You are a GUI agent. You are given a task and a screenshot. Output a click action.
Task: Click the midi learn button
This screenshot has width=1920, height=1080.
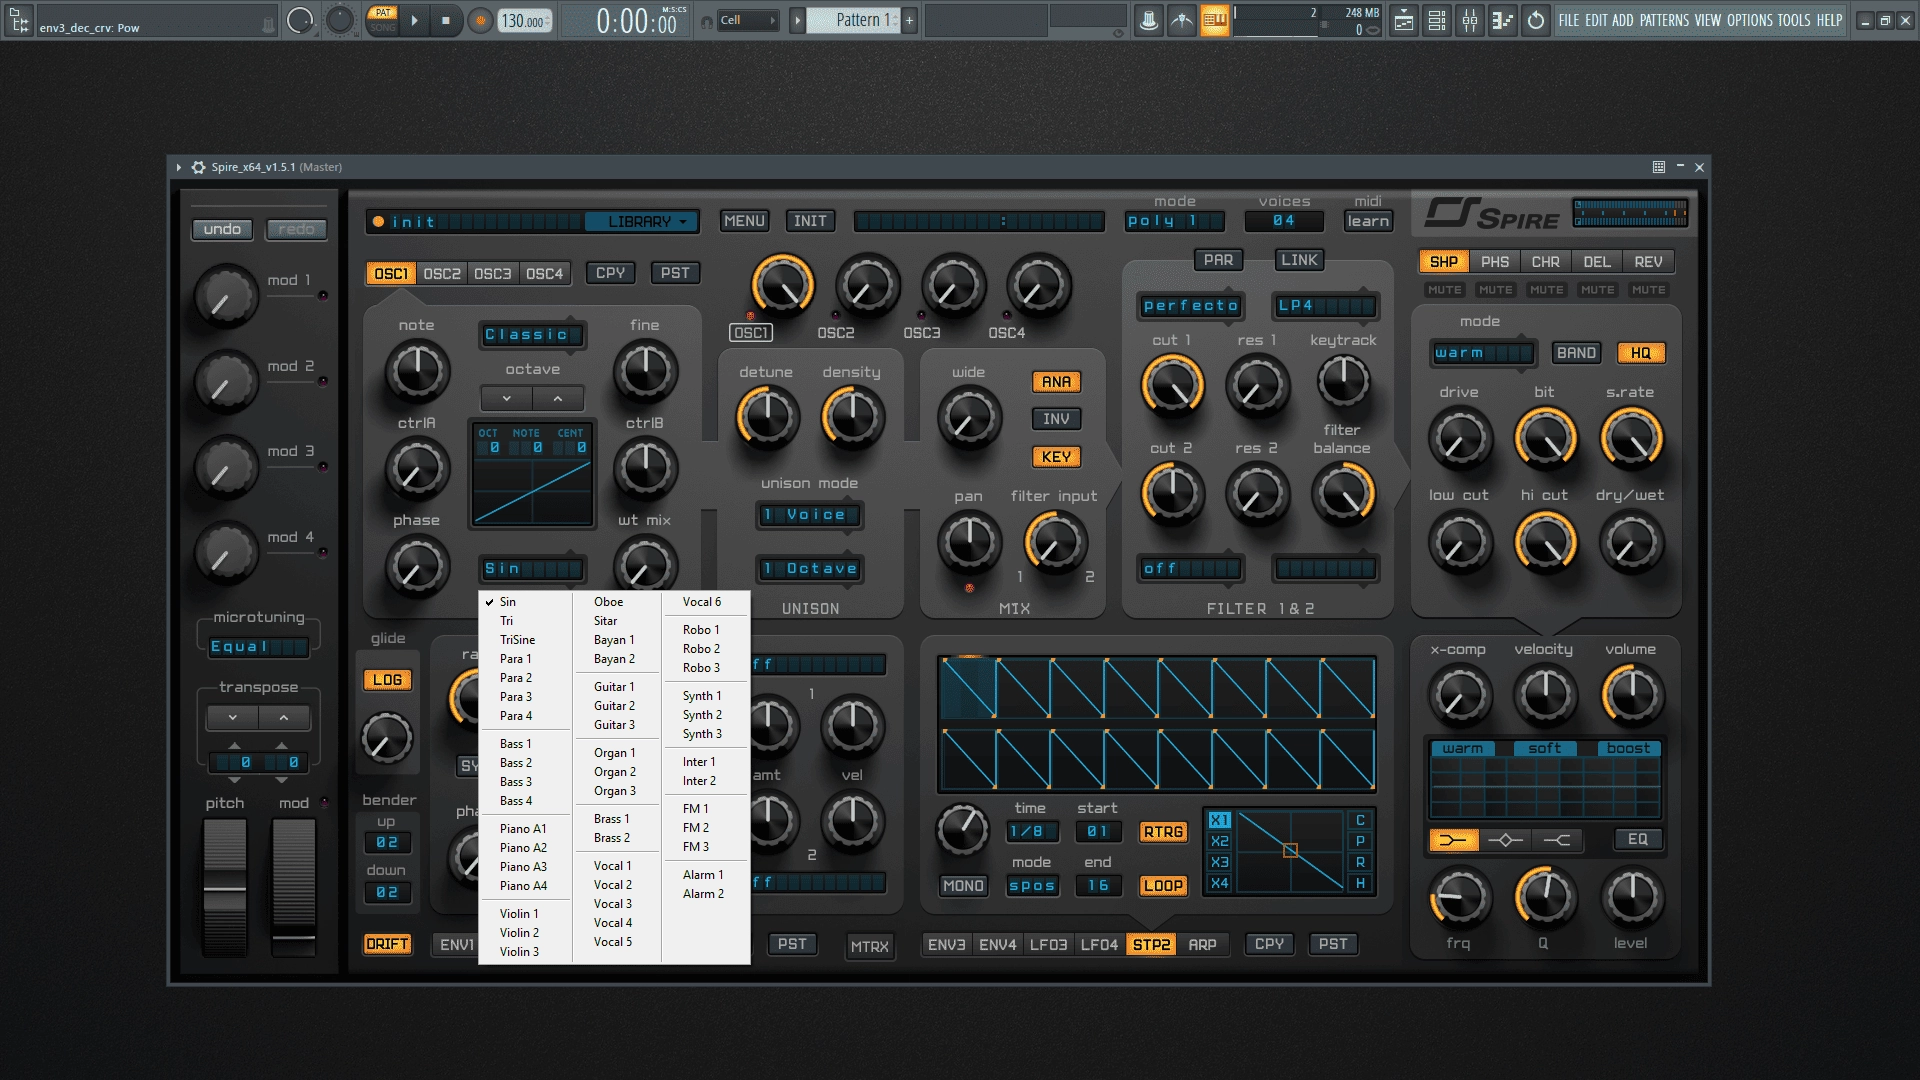coord(1368,221)
